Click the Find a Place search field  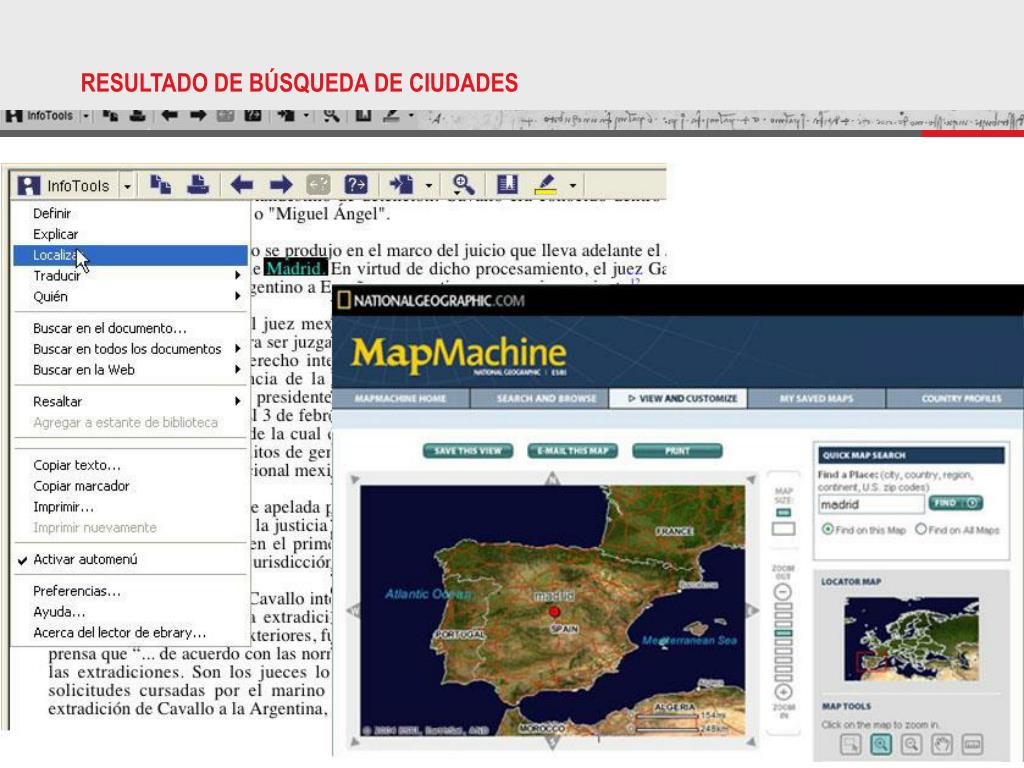869,505
